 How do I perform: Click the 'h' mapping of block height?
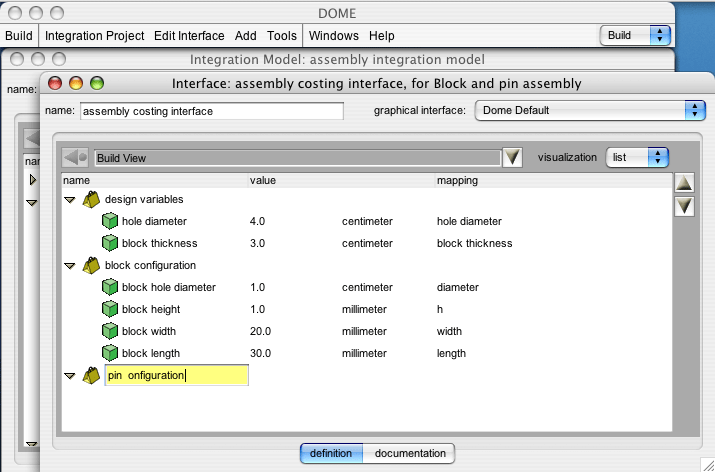point(440,309)
